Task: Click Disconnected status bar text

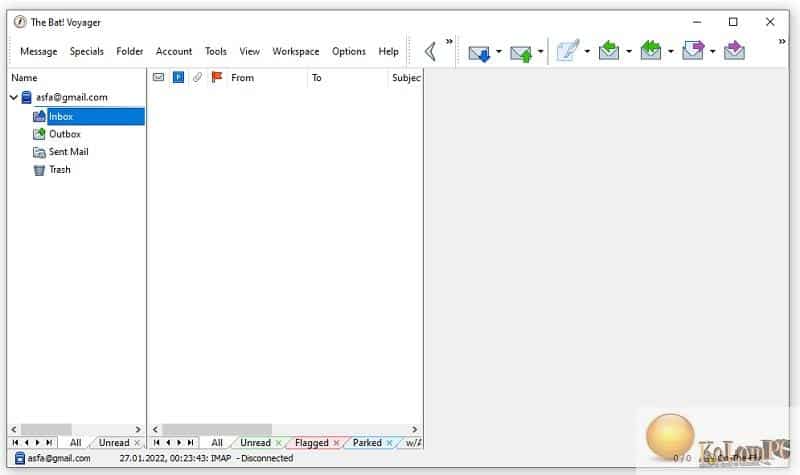Action: pos(267,458)
